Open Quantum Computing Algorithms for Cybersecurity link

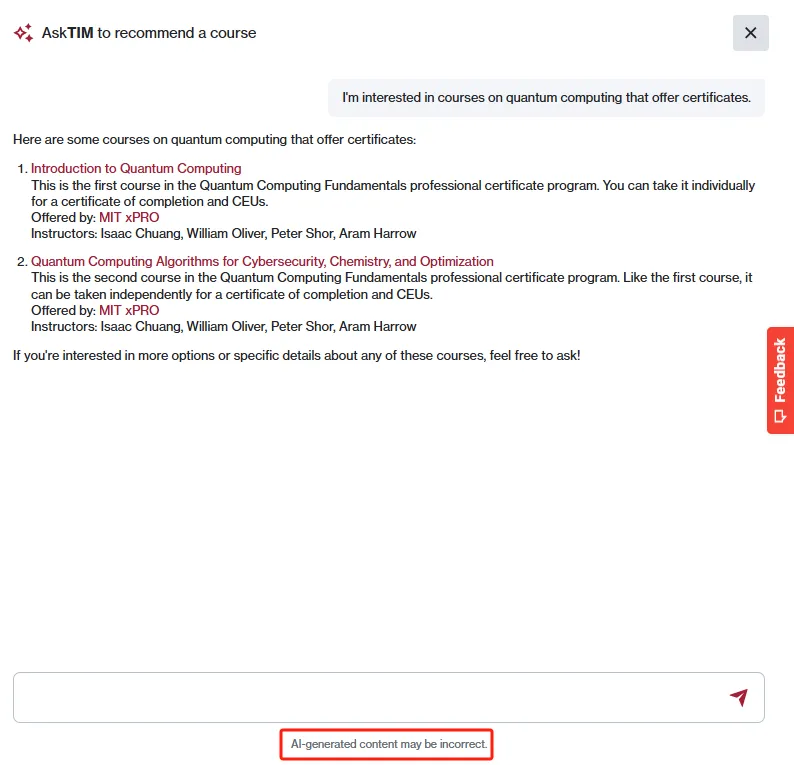(262, 261)
